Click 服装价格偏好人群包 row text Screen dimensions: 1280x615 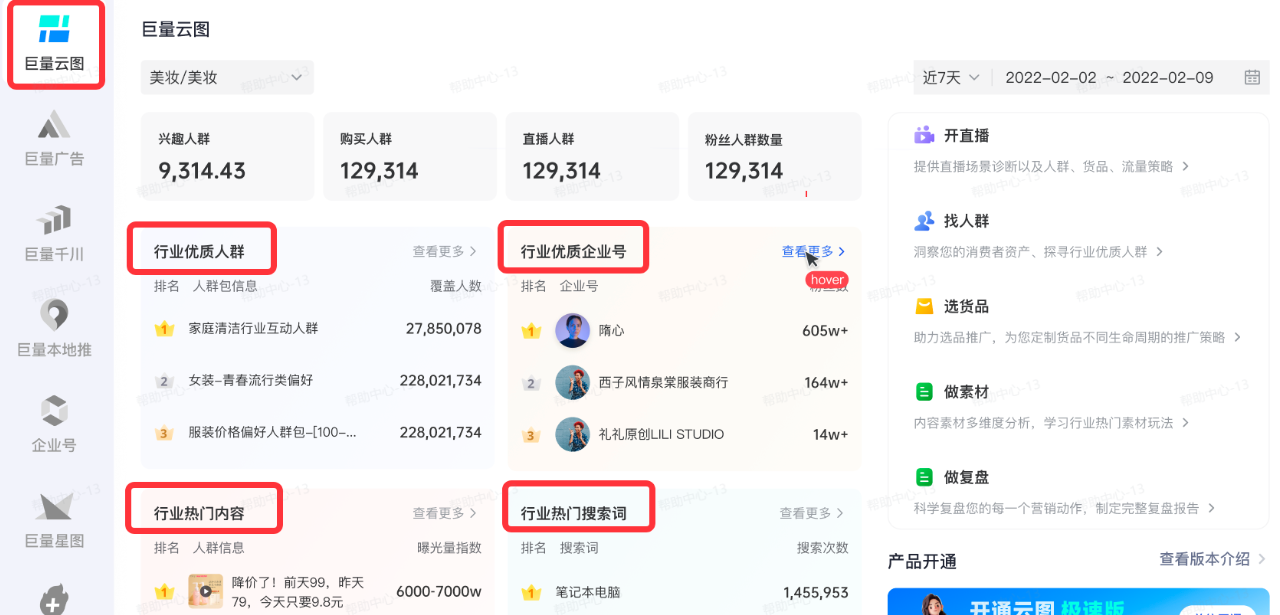coord(273,434)
